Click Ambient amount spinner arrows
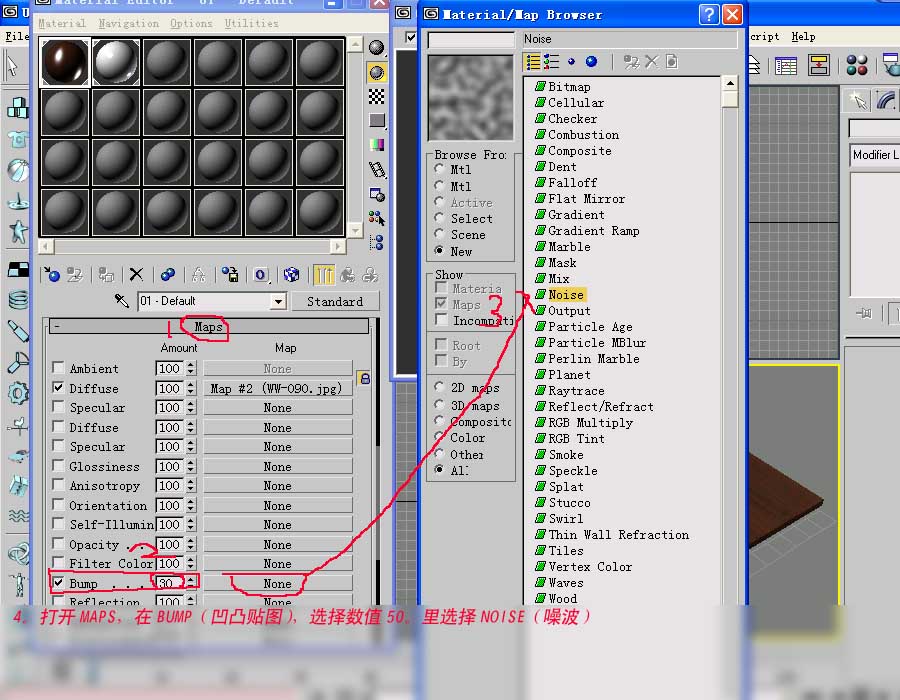The height and width of the screenshot is (700, 900). click(191, 368)
